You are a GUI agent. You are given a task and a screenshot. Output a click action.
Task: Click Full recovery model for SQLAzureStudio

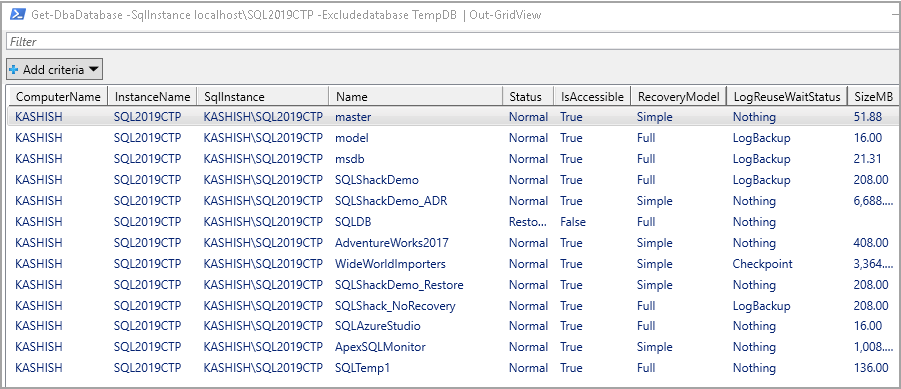[645, 326]
